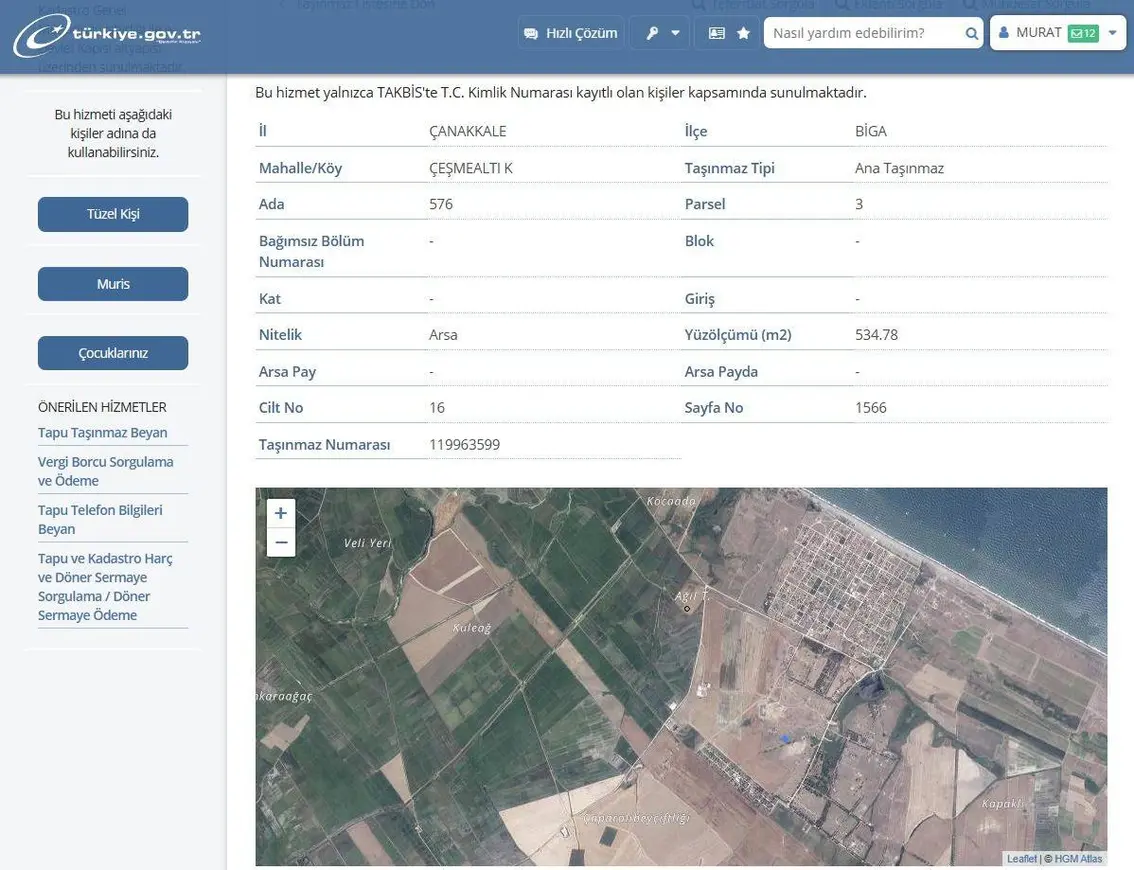Click the Veli Yeri label on map

[x=367, y=542]
